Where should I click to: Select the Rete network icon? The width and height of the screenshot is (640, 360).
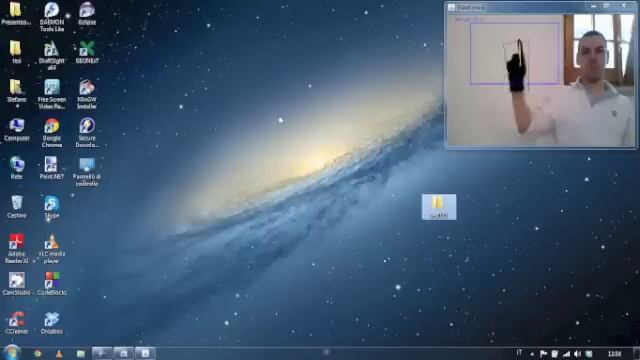point(16,168)
